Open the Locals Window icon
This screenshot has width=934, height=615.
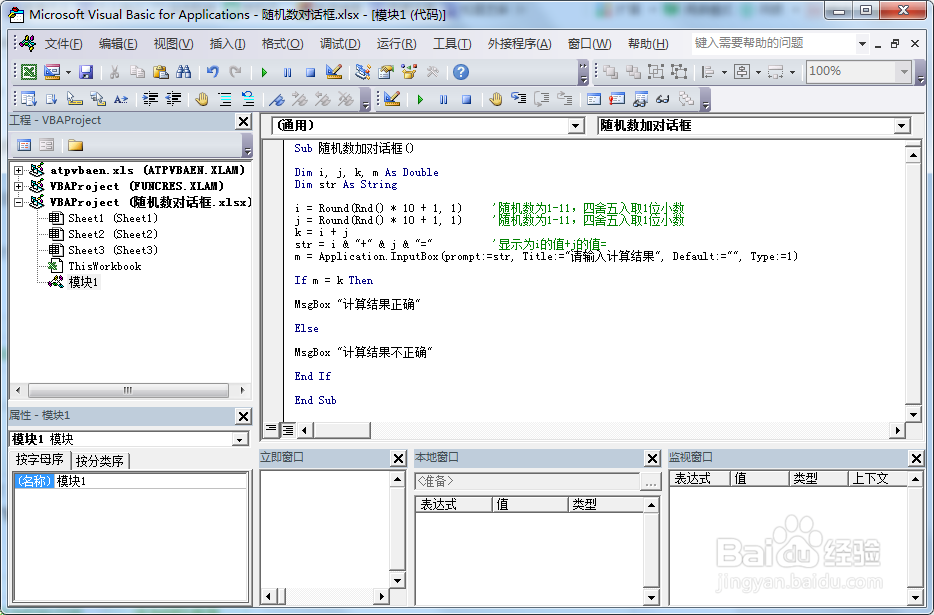click(x=594, y=99)
